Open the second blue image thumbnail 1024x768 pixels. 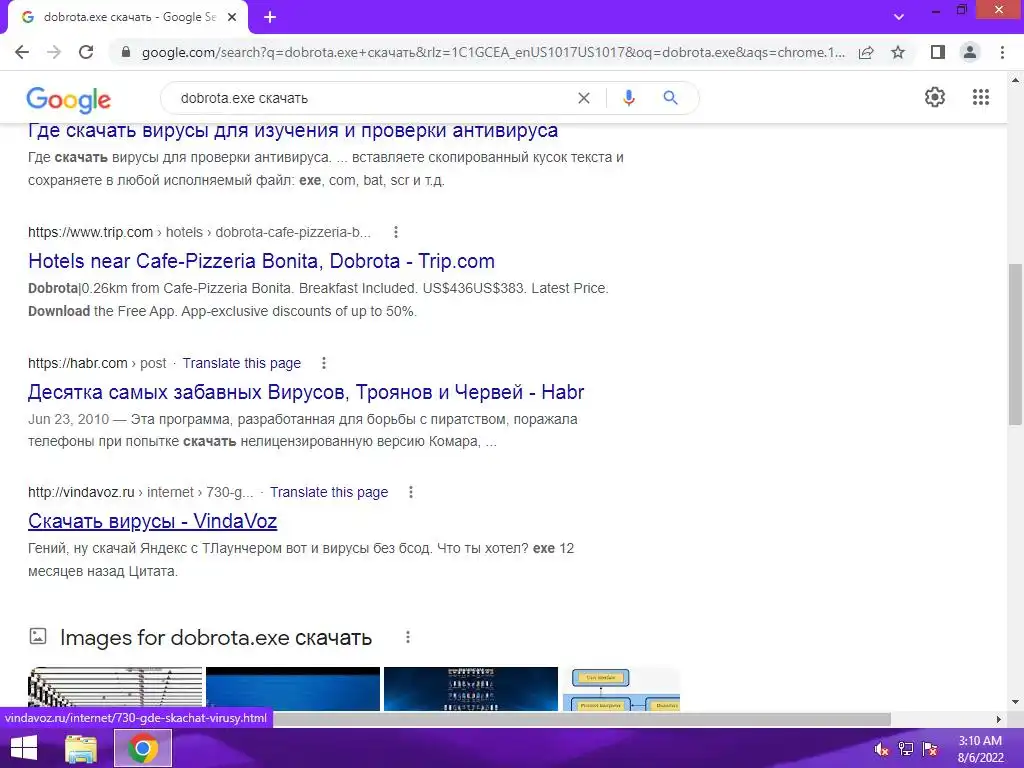[293, 688]
